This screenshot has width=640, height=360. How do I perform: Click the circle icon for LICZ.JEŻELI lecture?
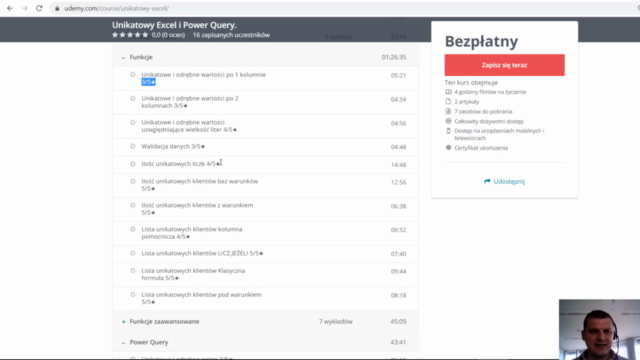(133, 253)
